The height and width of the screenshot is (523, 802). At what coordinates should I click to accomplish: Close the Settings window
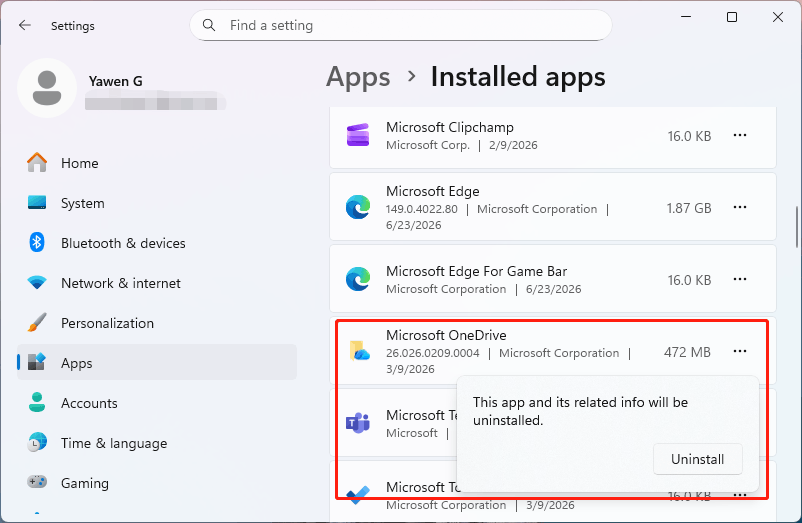coord(778,17)
